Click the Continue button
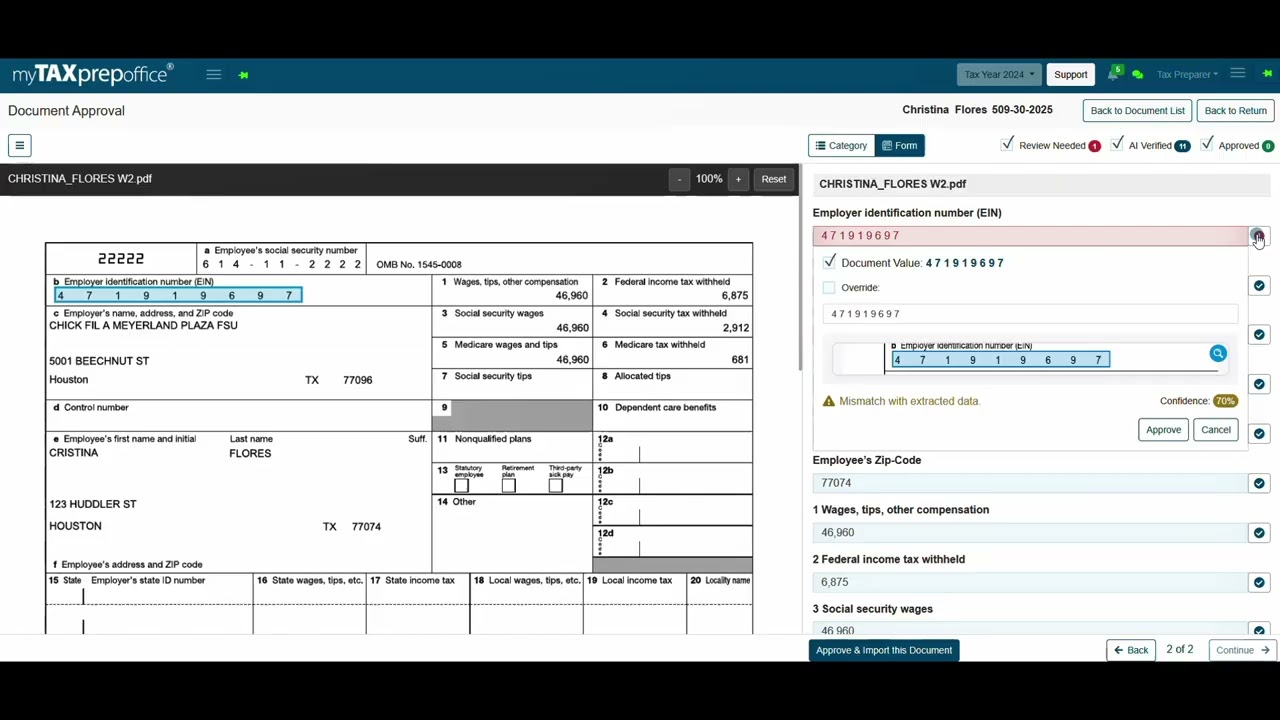Screen dimensions: 1280x720 (1241, 650)
